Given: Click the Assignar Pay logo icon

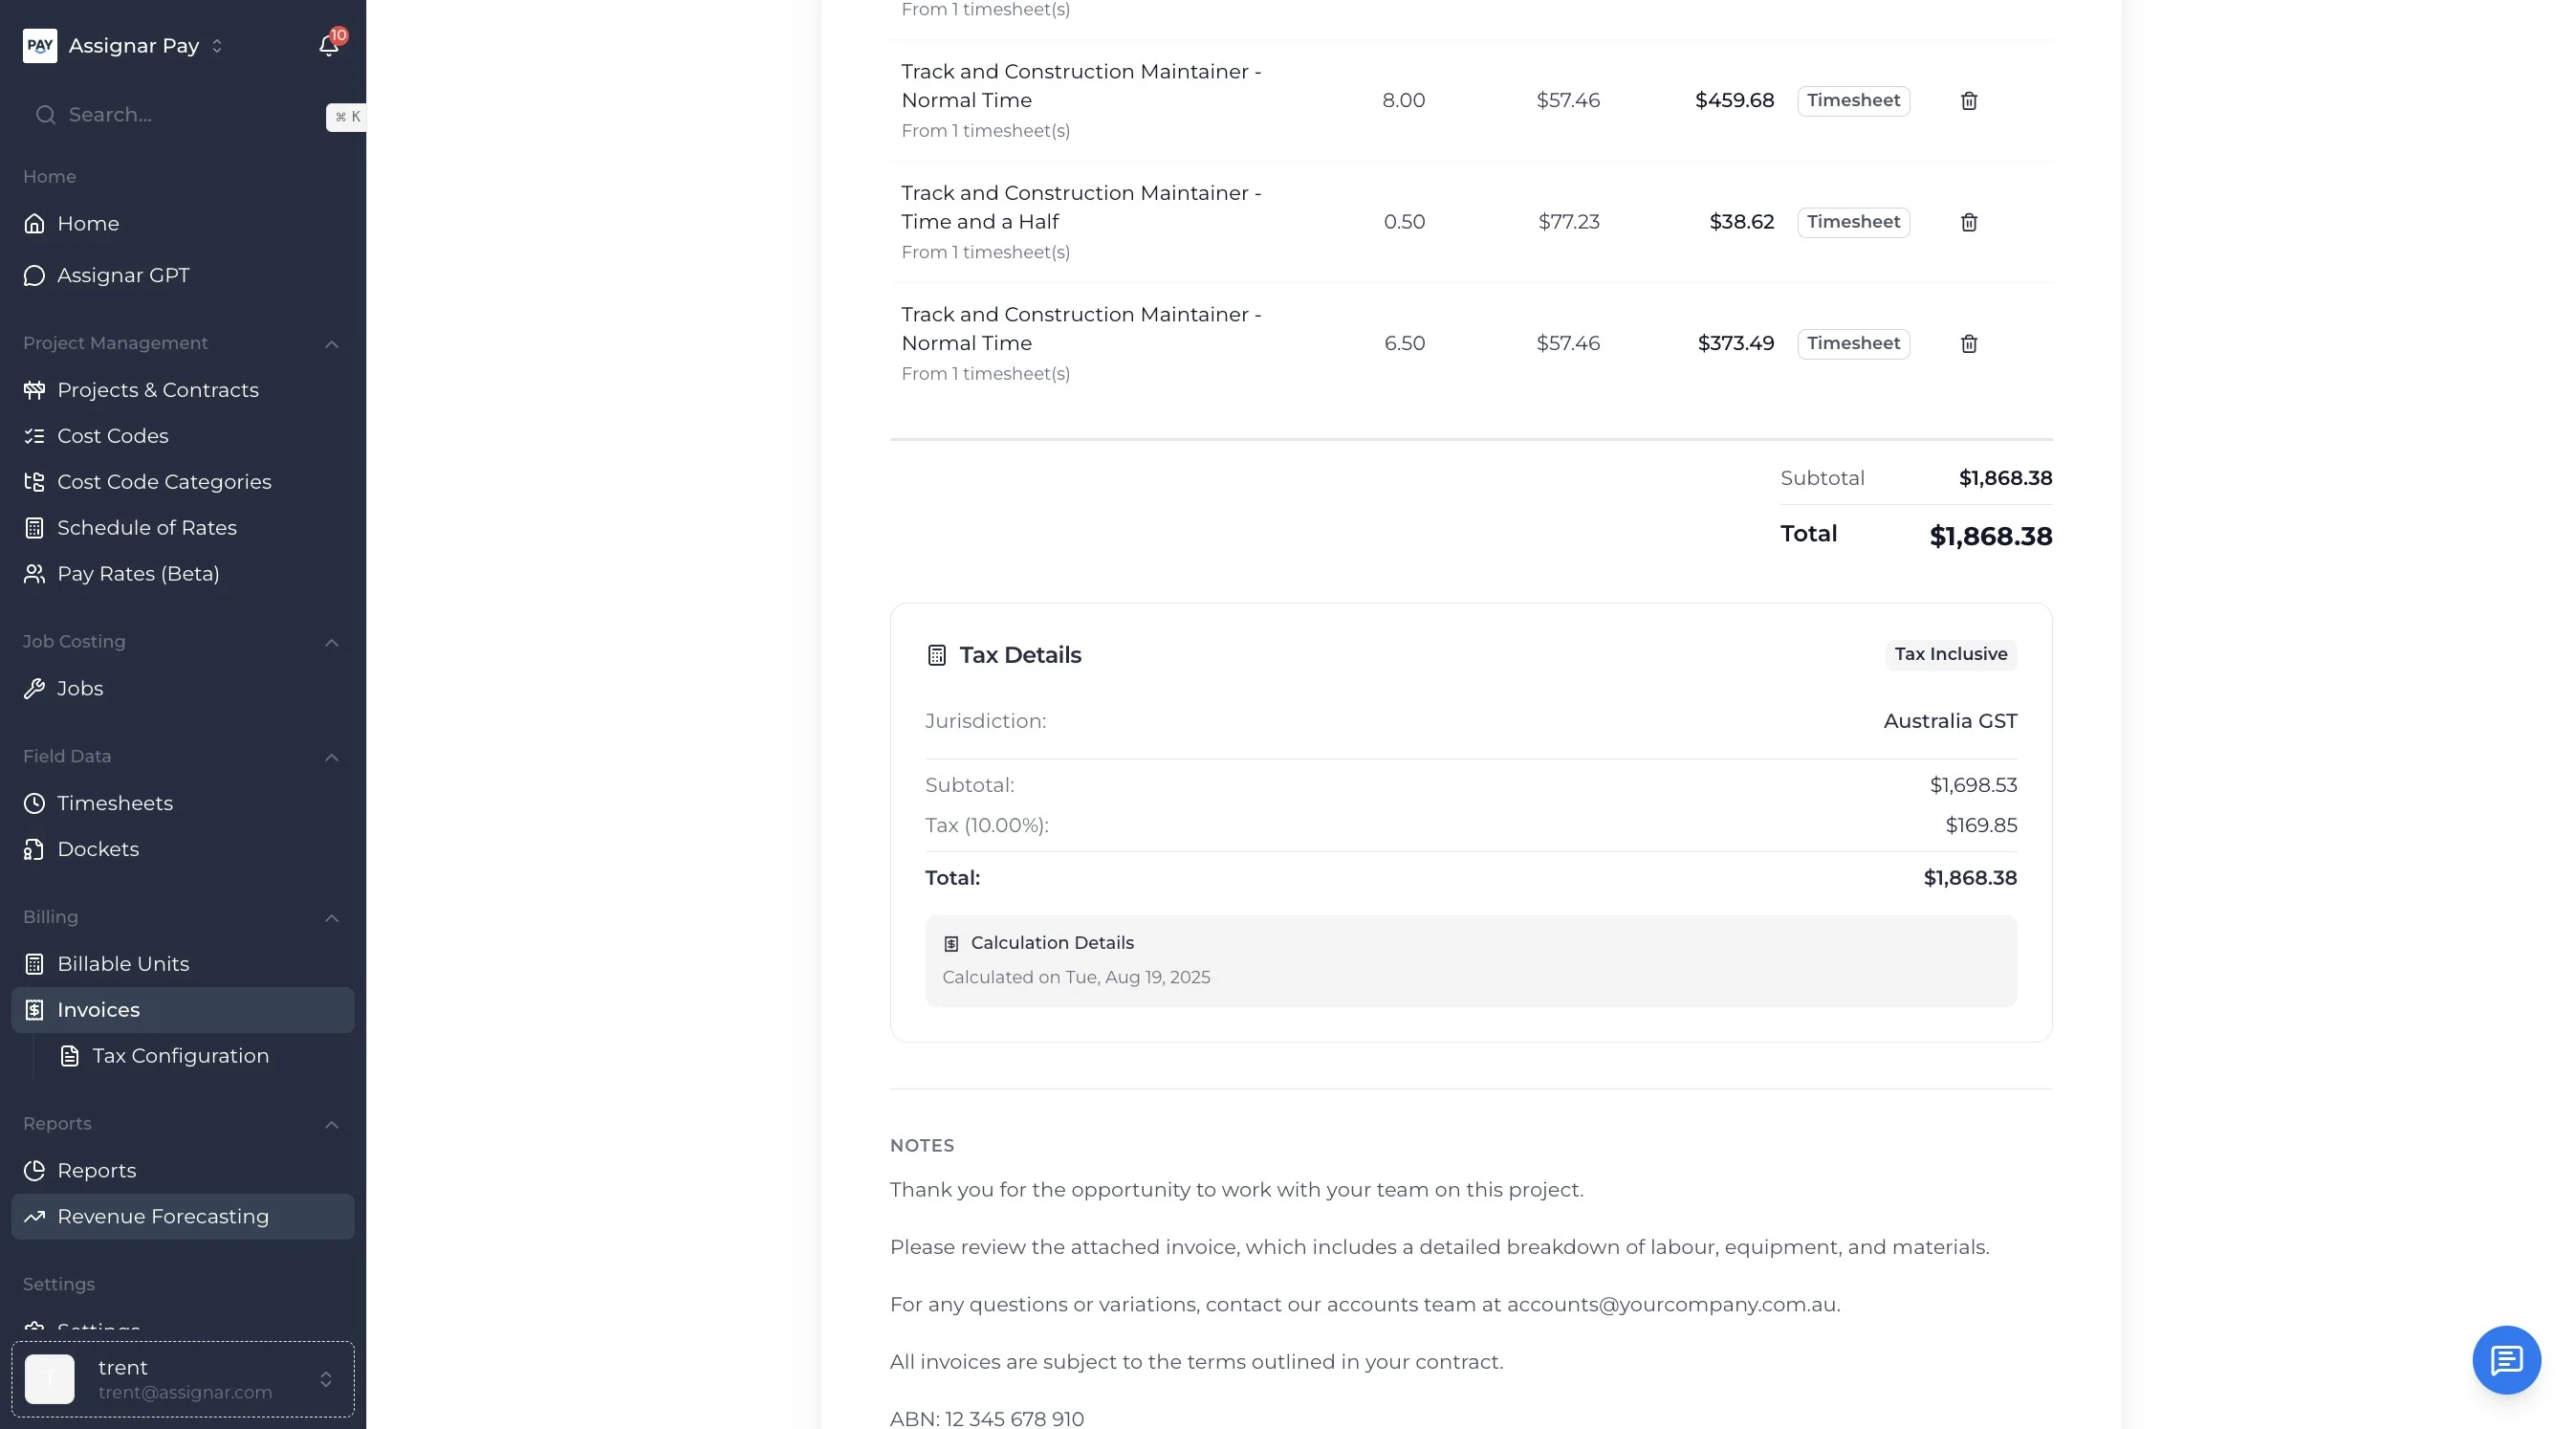Looking at the screenshot, I should click(40, 46).
